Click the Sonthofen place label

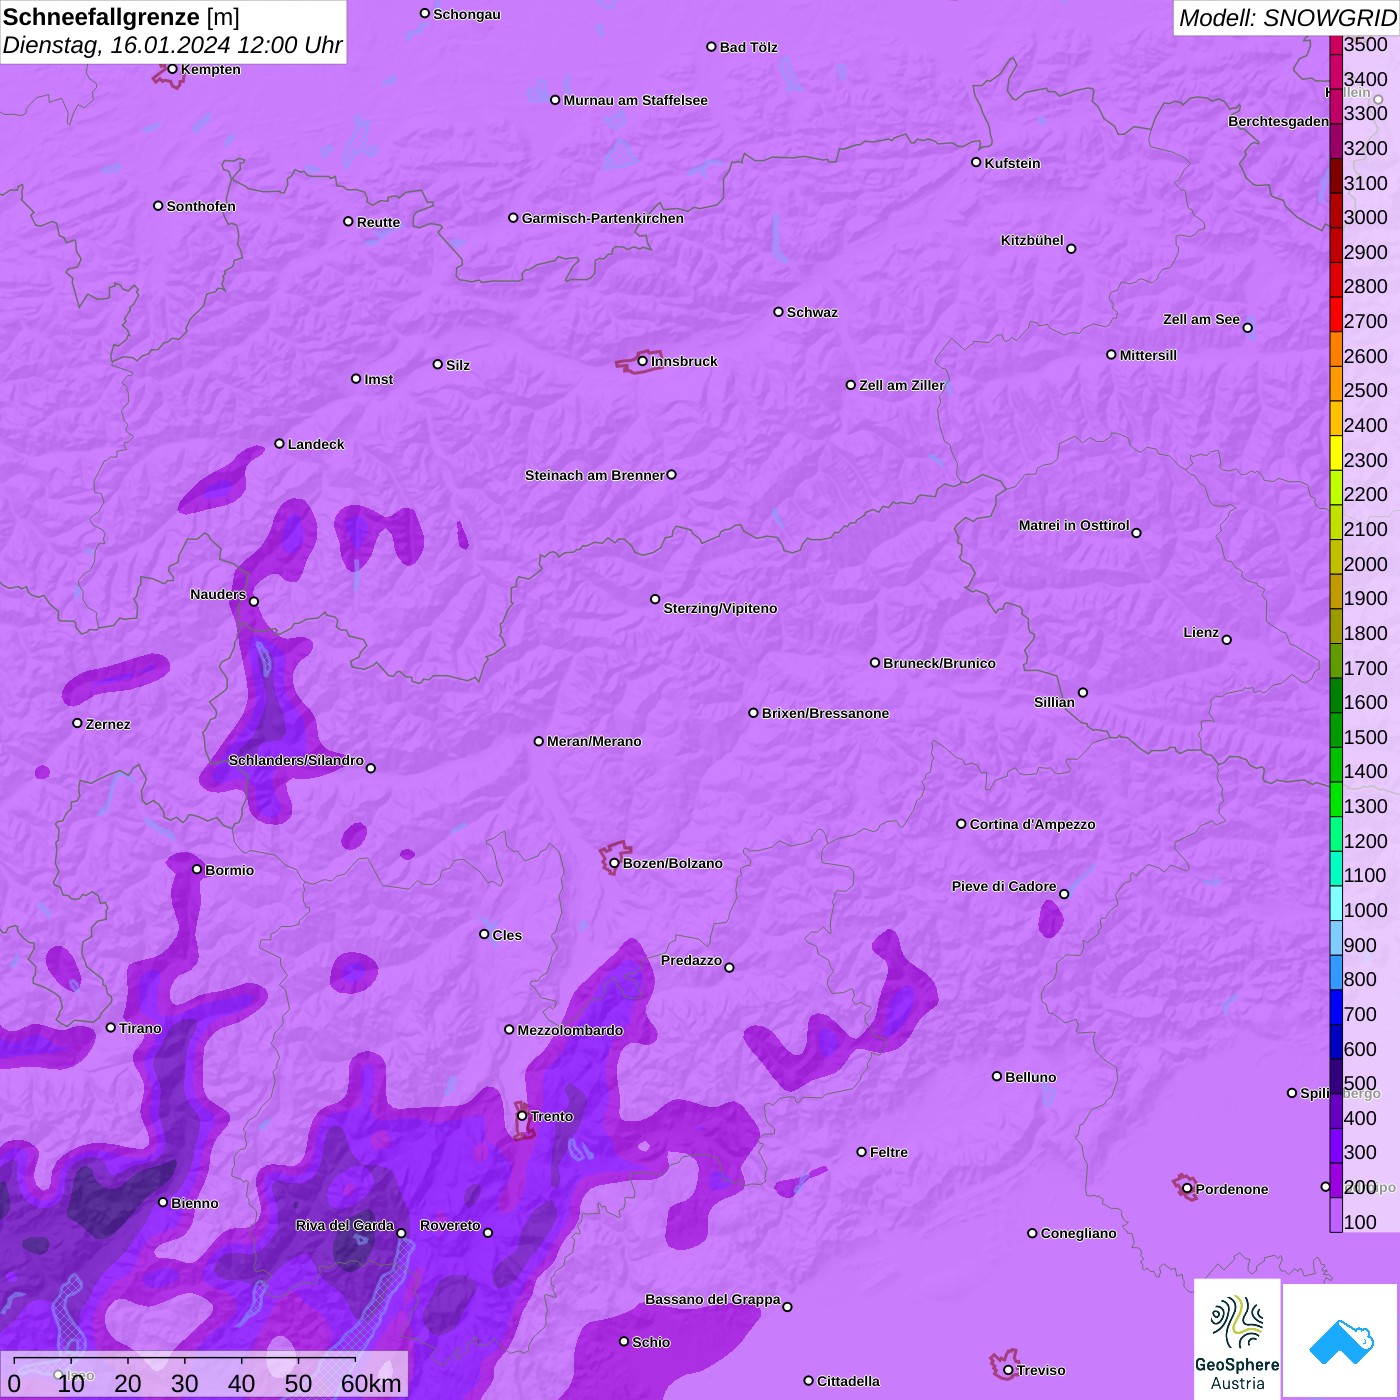[201, 206]
